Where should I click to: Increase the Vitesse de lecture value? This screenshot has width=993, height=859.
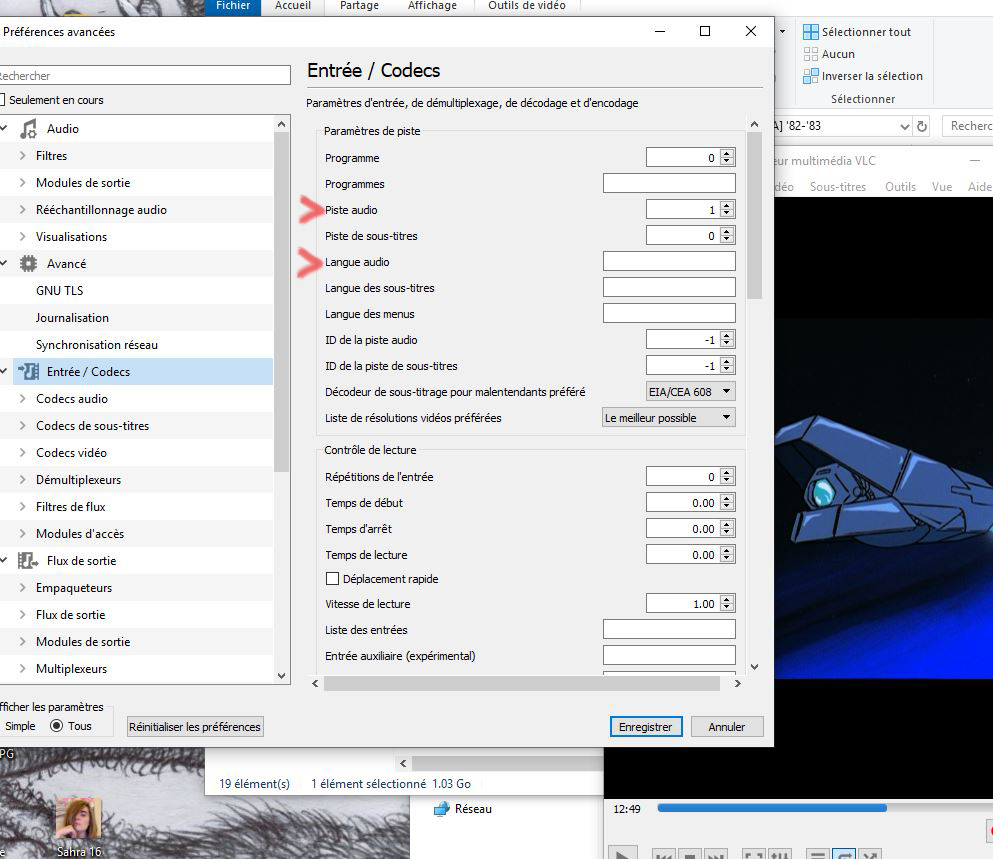pyautogui.click(x=727, y=599)
